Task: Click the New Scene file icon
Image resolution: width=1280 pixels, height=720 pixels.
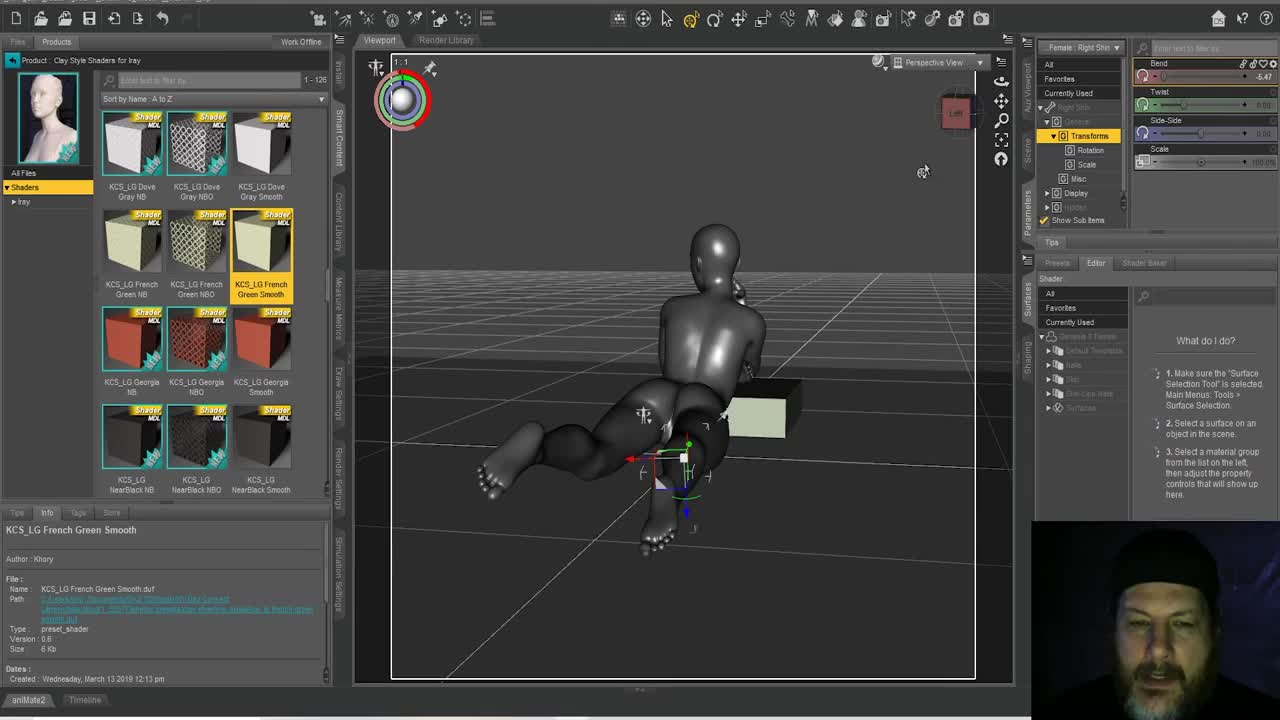Action: tap(16, 18)
